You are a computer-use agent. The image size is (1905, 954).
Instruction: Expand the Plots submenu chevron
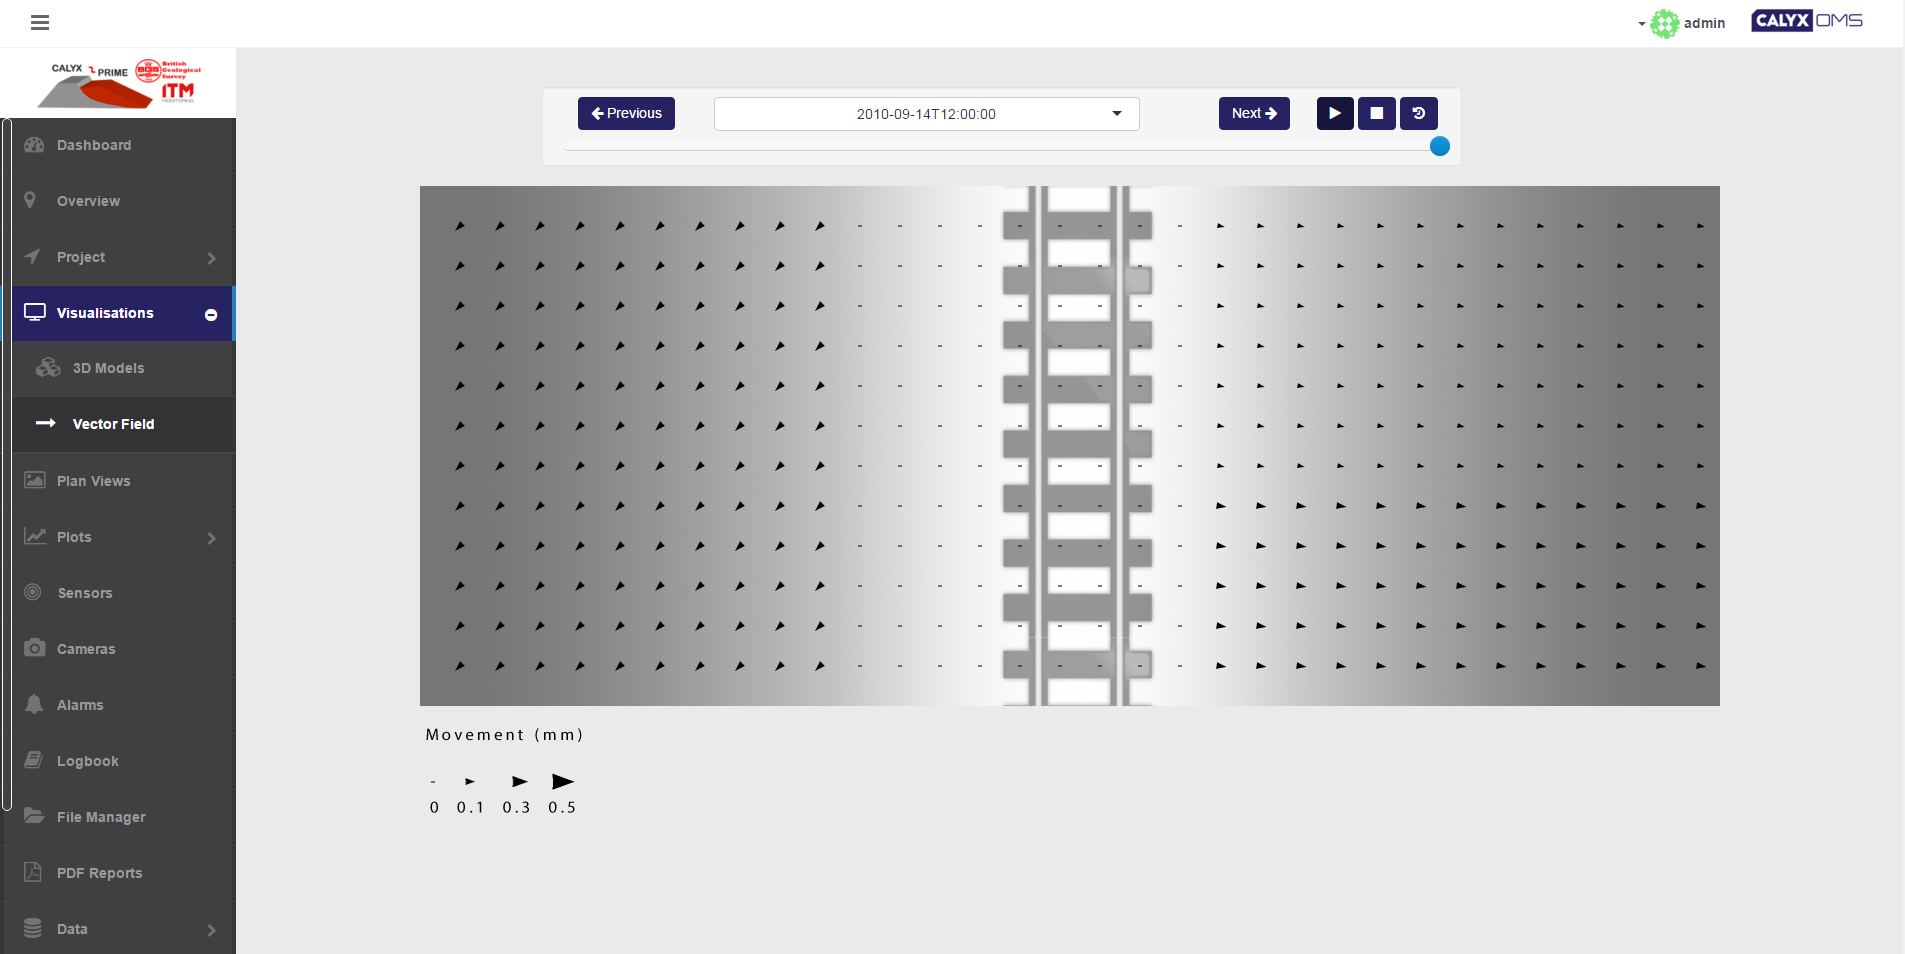point(211,538)
